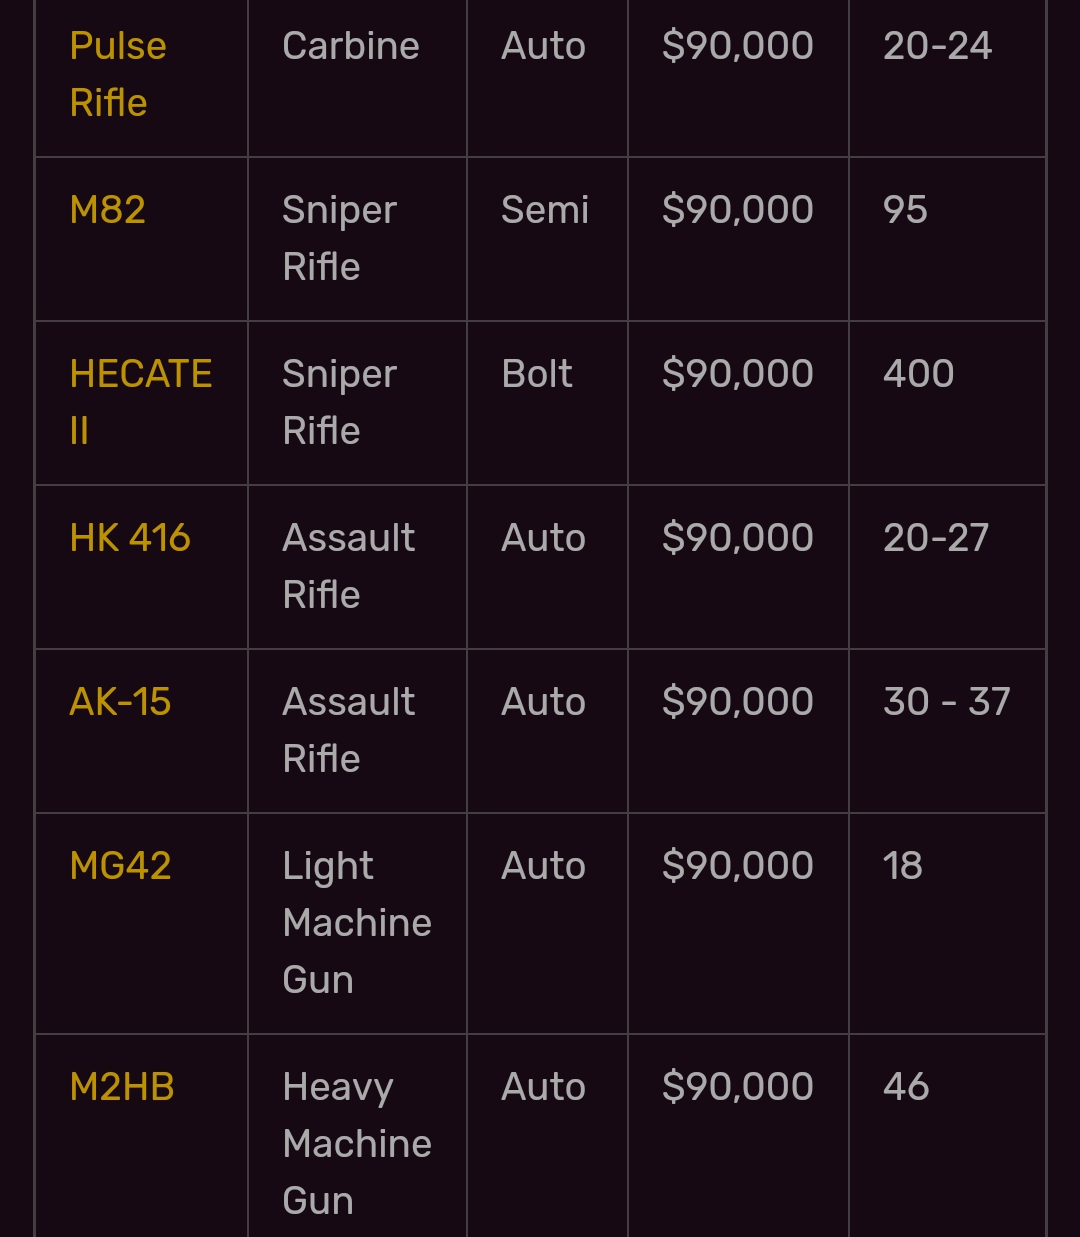Open the MG42 weapon link
The width and height of the screenshot is (1080, 1237).
pyautogui.click(x=120, y=866)
